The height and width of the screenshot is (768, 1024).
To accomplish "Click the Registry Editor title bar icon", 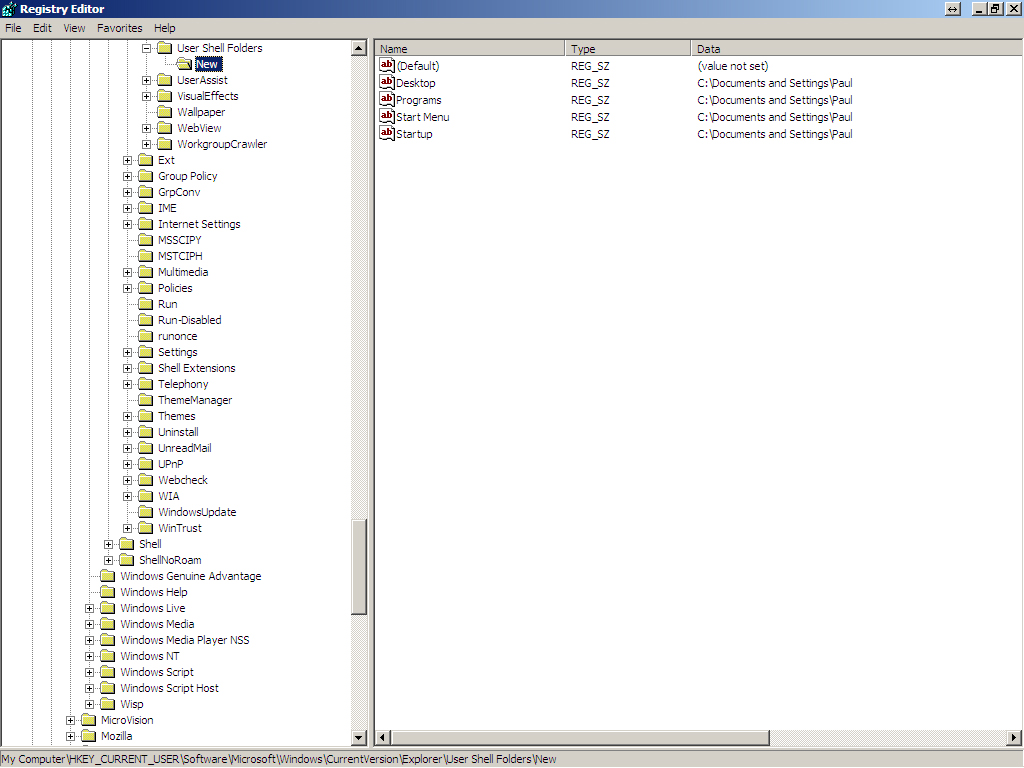I will point(8,9).
